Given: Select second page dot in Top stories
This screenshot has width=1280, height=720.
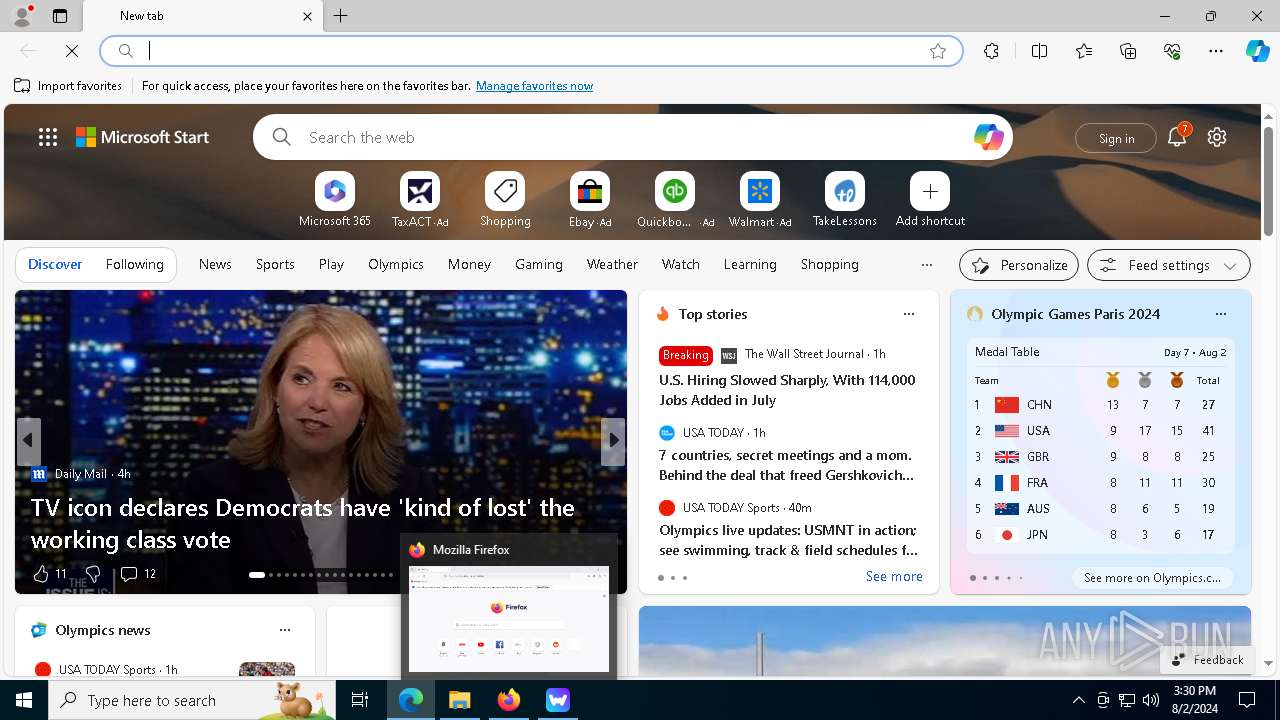Looking at the screenshot, I should point(673,578).
